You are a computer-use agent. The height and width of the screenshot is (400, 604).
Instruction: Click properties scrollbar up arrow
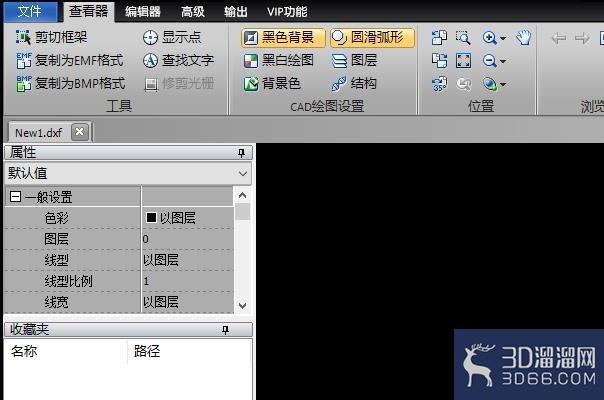pos(243,195)
